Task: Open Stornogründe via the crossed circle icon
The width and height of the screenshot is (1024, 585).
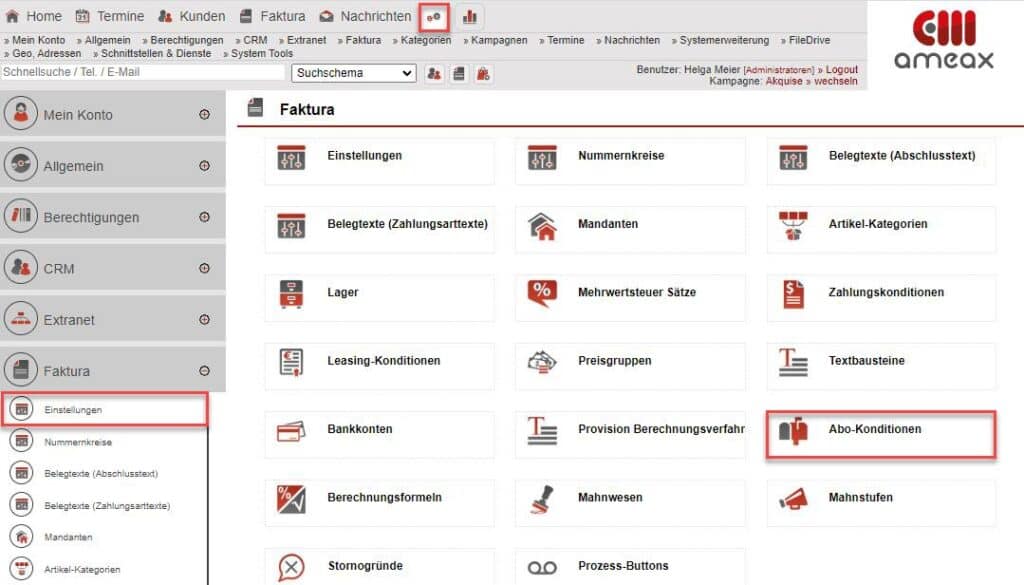Action: click(291, 565)
